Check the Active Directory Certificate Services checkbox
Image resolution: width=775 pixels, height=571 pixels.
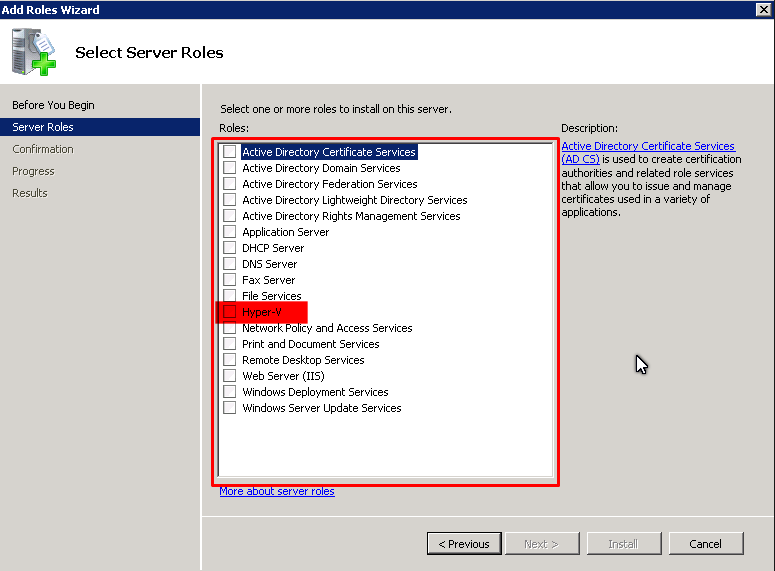coord(229,151)
